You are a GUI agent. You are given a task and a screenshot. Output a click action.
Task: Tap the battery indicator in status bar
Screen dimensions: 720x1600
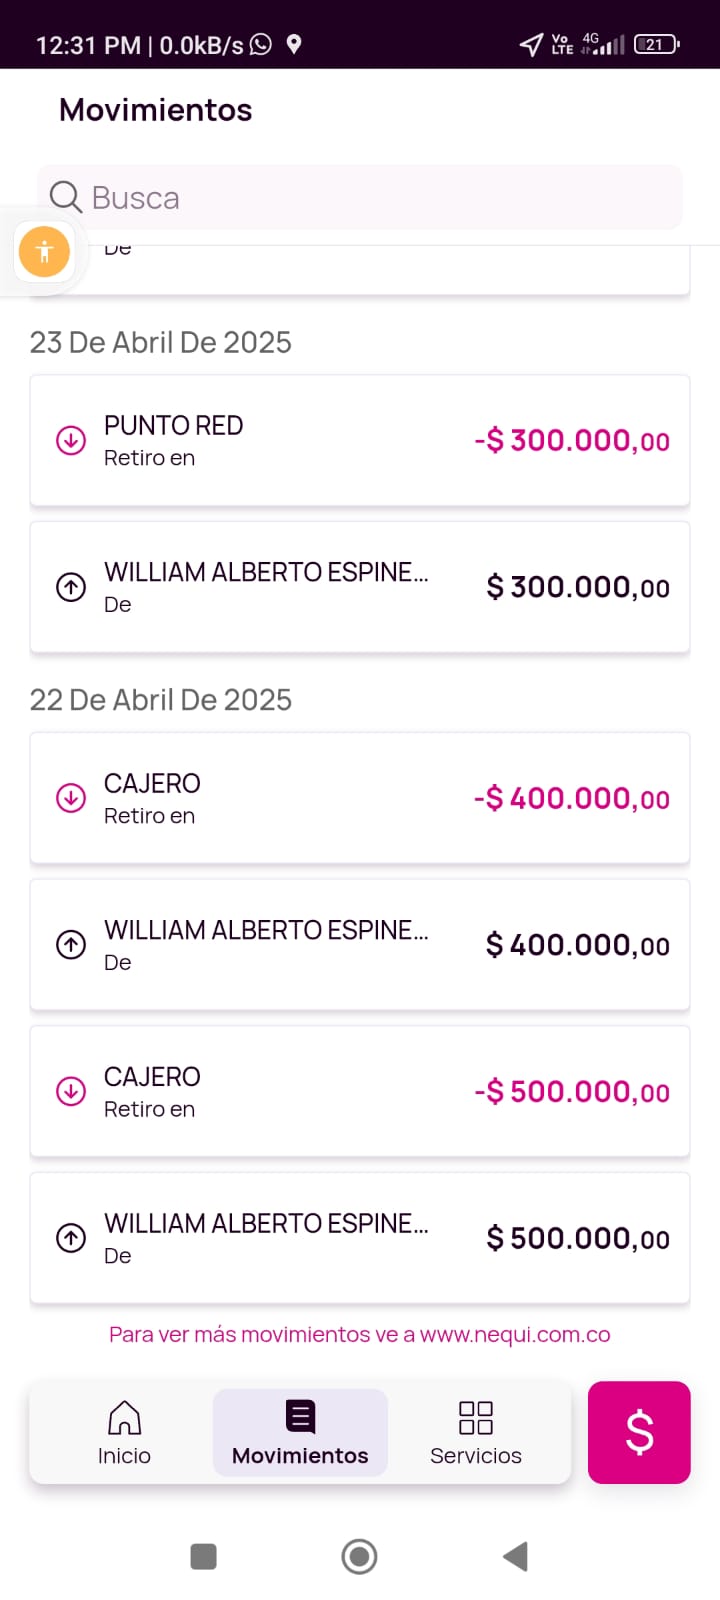[x=656, y=44]
